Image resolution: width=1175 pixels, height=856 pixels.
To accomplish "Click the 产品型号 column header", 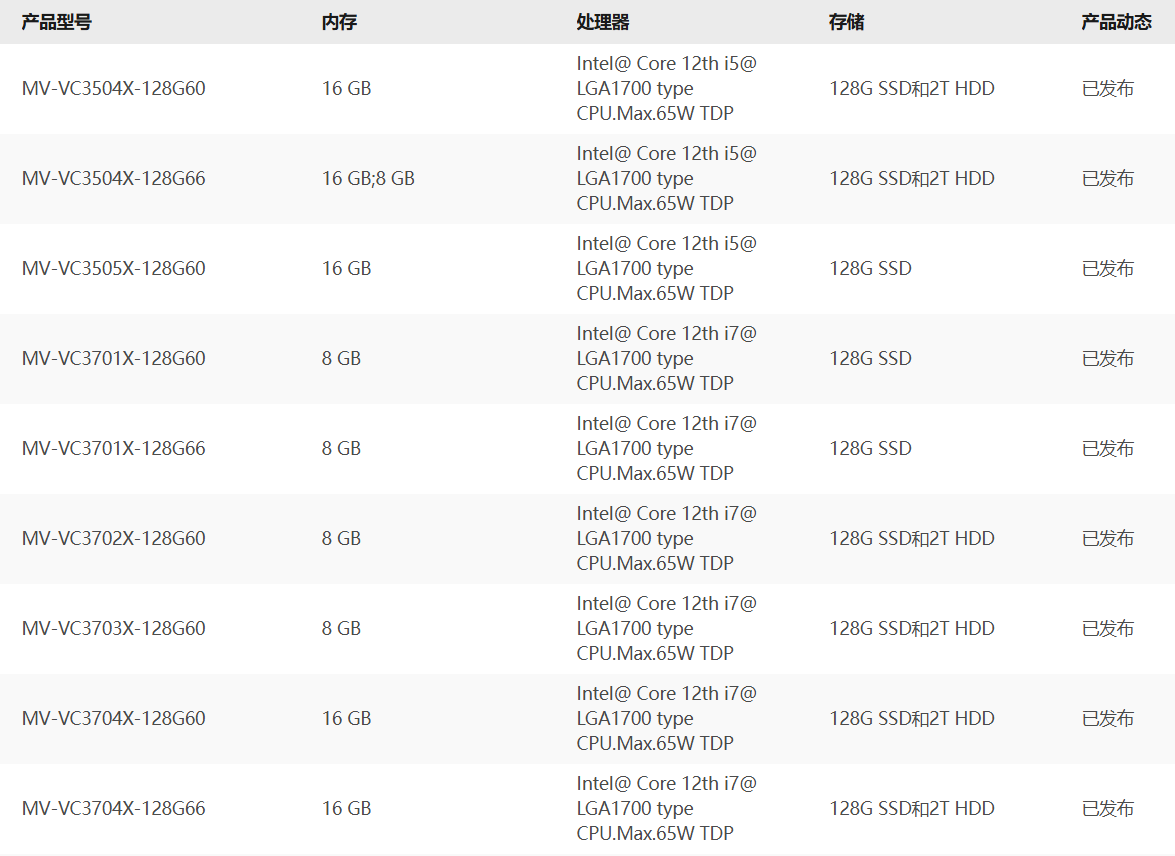I will click(x=56, y=22).
